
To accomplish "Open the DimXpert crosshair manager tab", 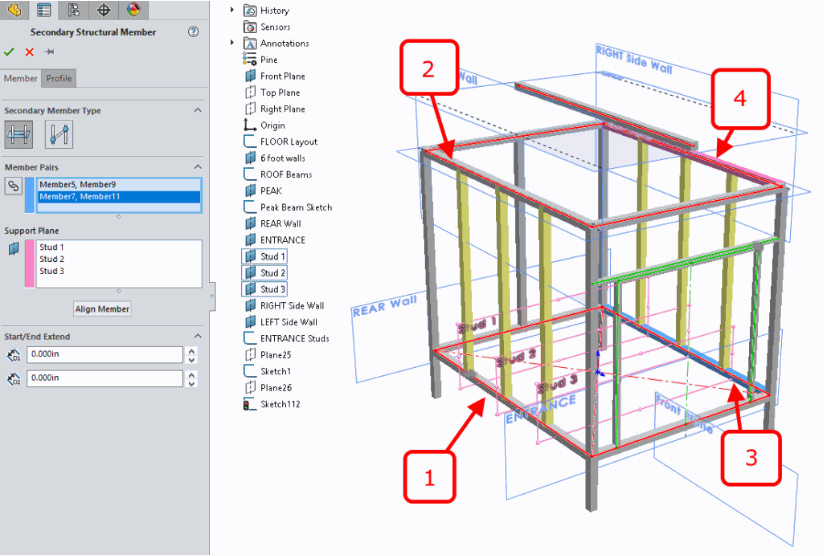I will [x=103, y=10].
